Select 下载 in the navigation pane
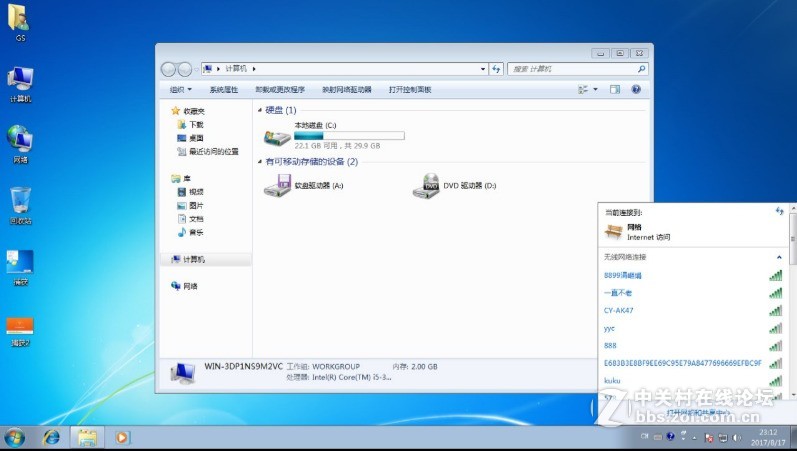 click(x=190, y=125)
